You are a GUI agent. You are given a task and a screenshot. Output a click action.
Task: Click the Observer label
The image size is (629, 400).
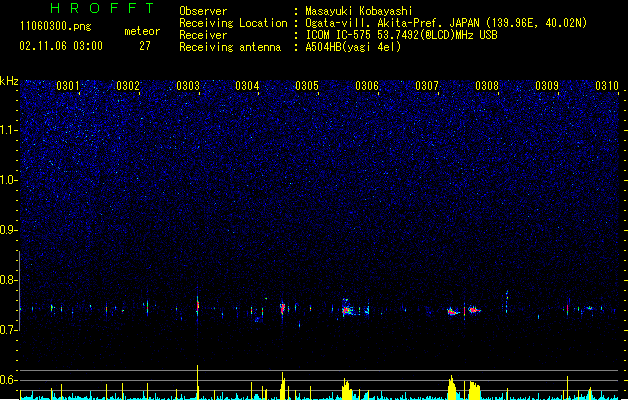pyautogui.click(x=203, y=11)
